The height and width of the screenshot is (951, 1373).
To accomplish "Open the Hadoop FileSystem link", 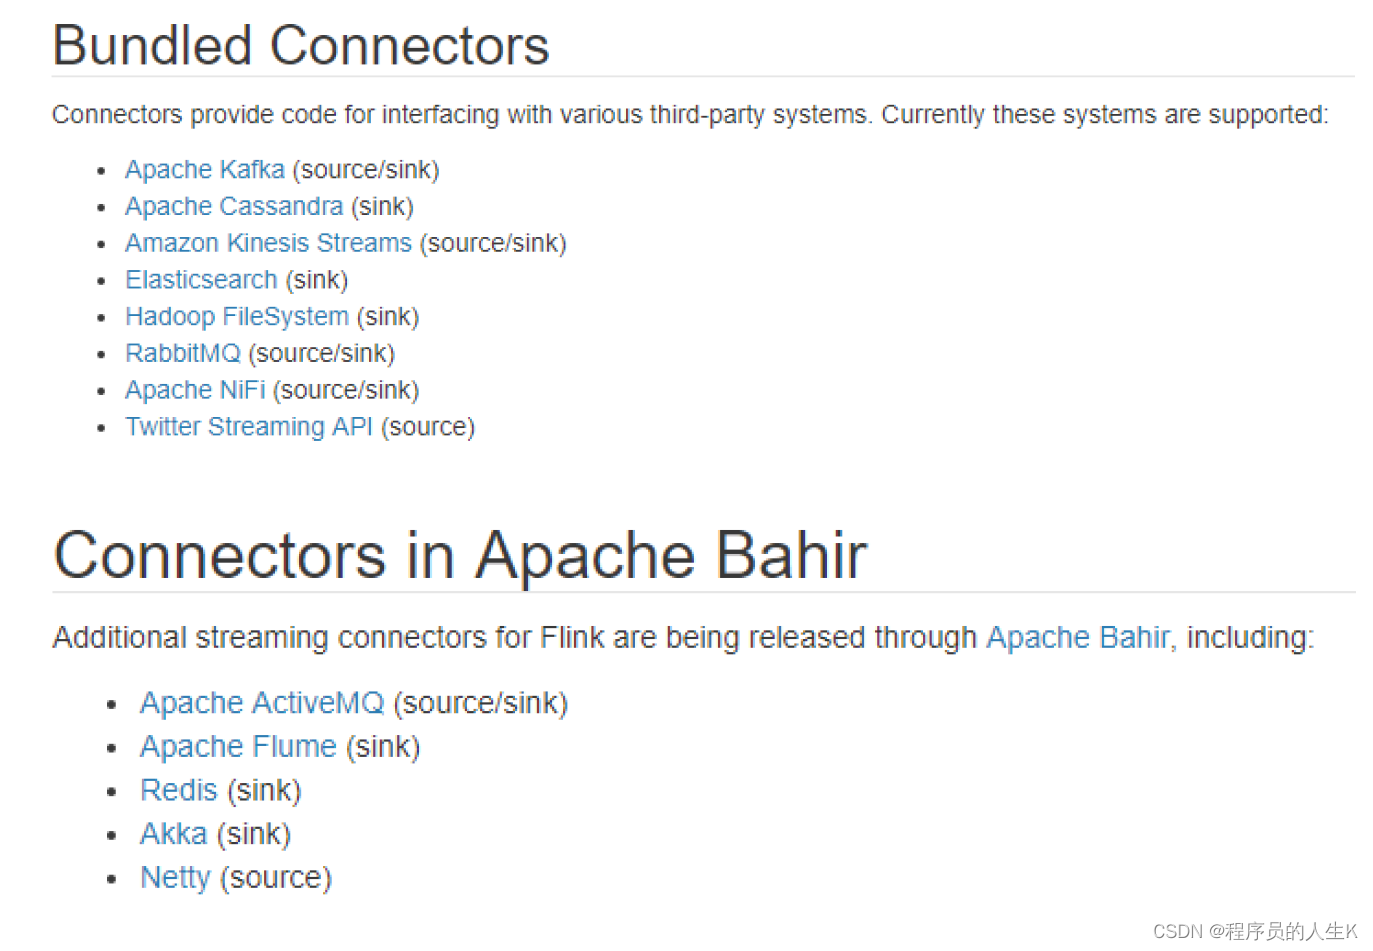I will 236,317.
